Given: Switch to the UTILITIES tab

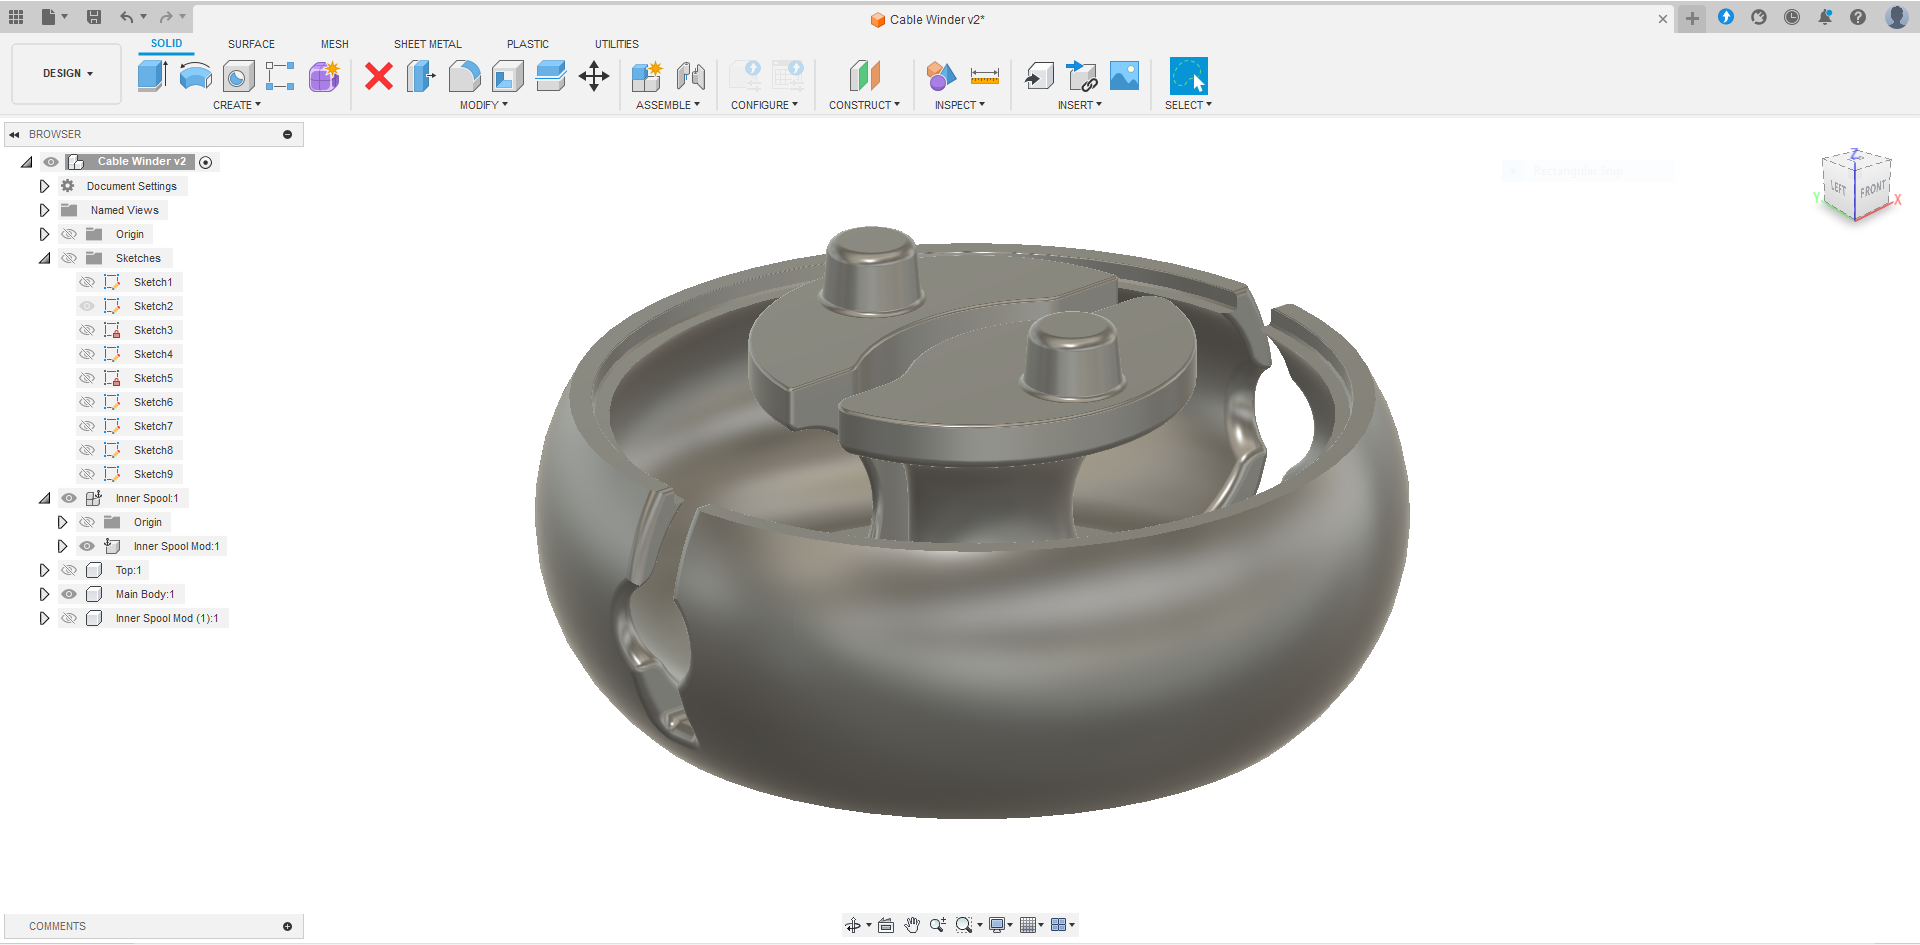Looking at the screenshot, I should pos(617,44).
